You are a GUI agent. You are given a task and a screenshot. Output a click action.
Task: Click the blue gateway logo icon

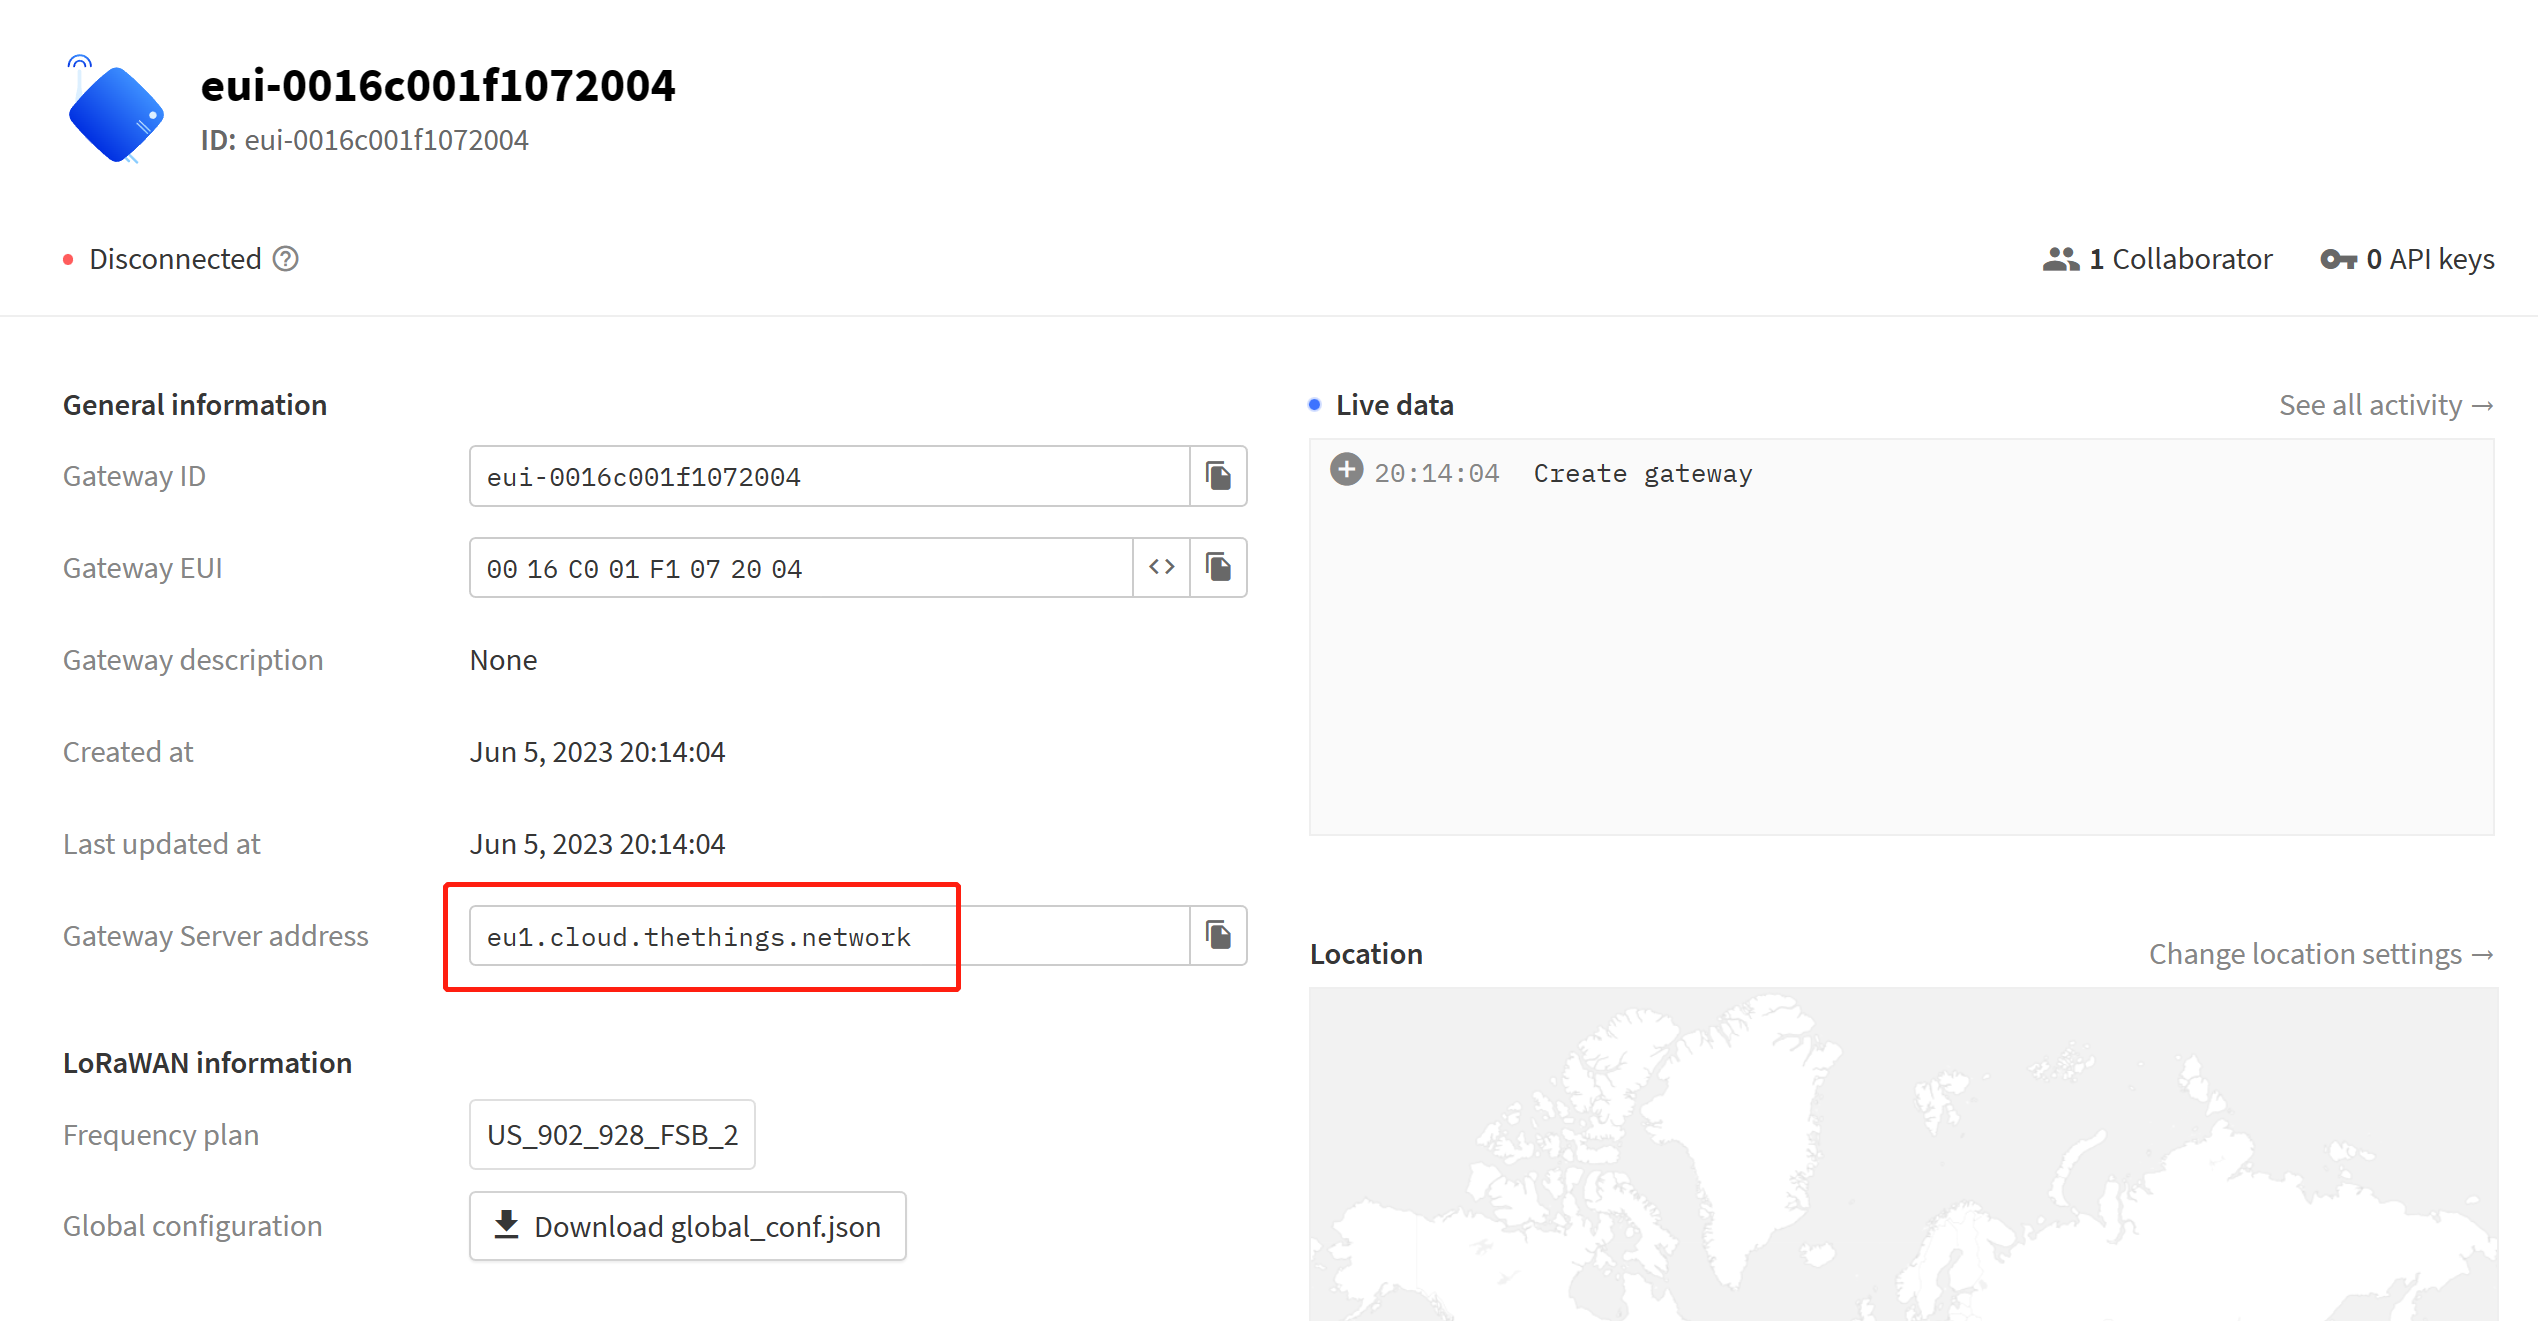point(115,110)
